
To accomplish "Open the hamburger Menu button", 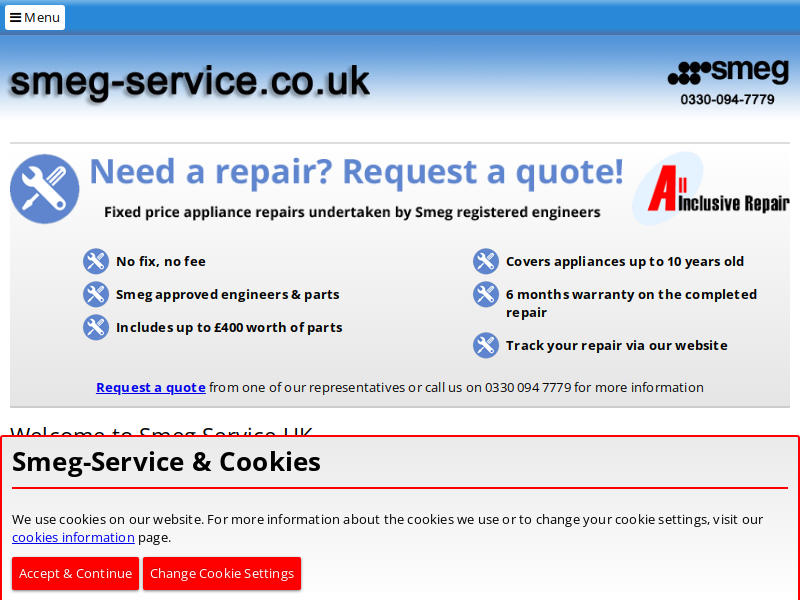I will point(35,17).
